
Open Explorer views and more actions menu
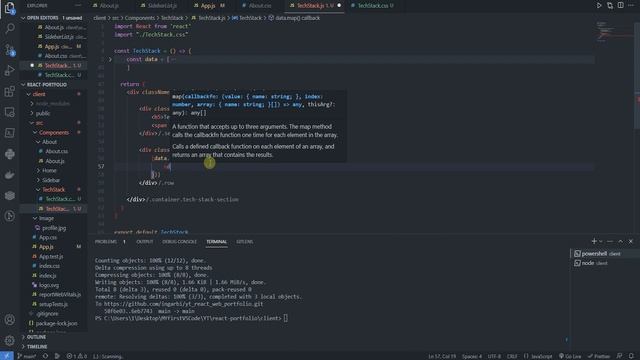coord(78,6)
